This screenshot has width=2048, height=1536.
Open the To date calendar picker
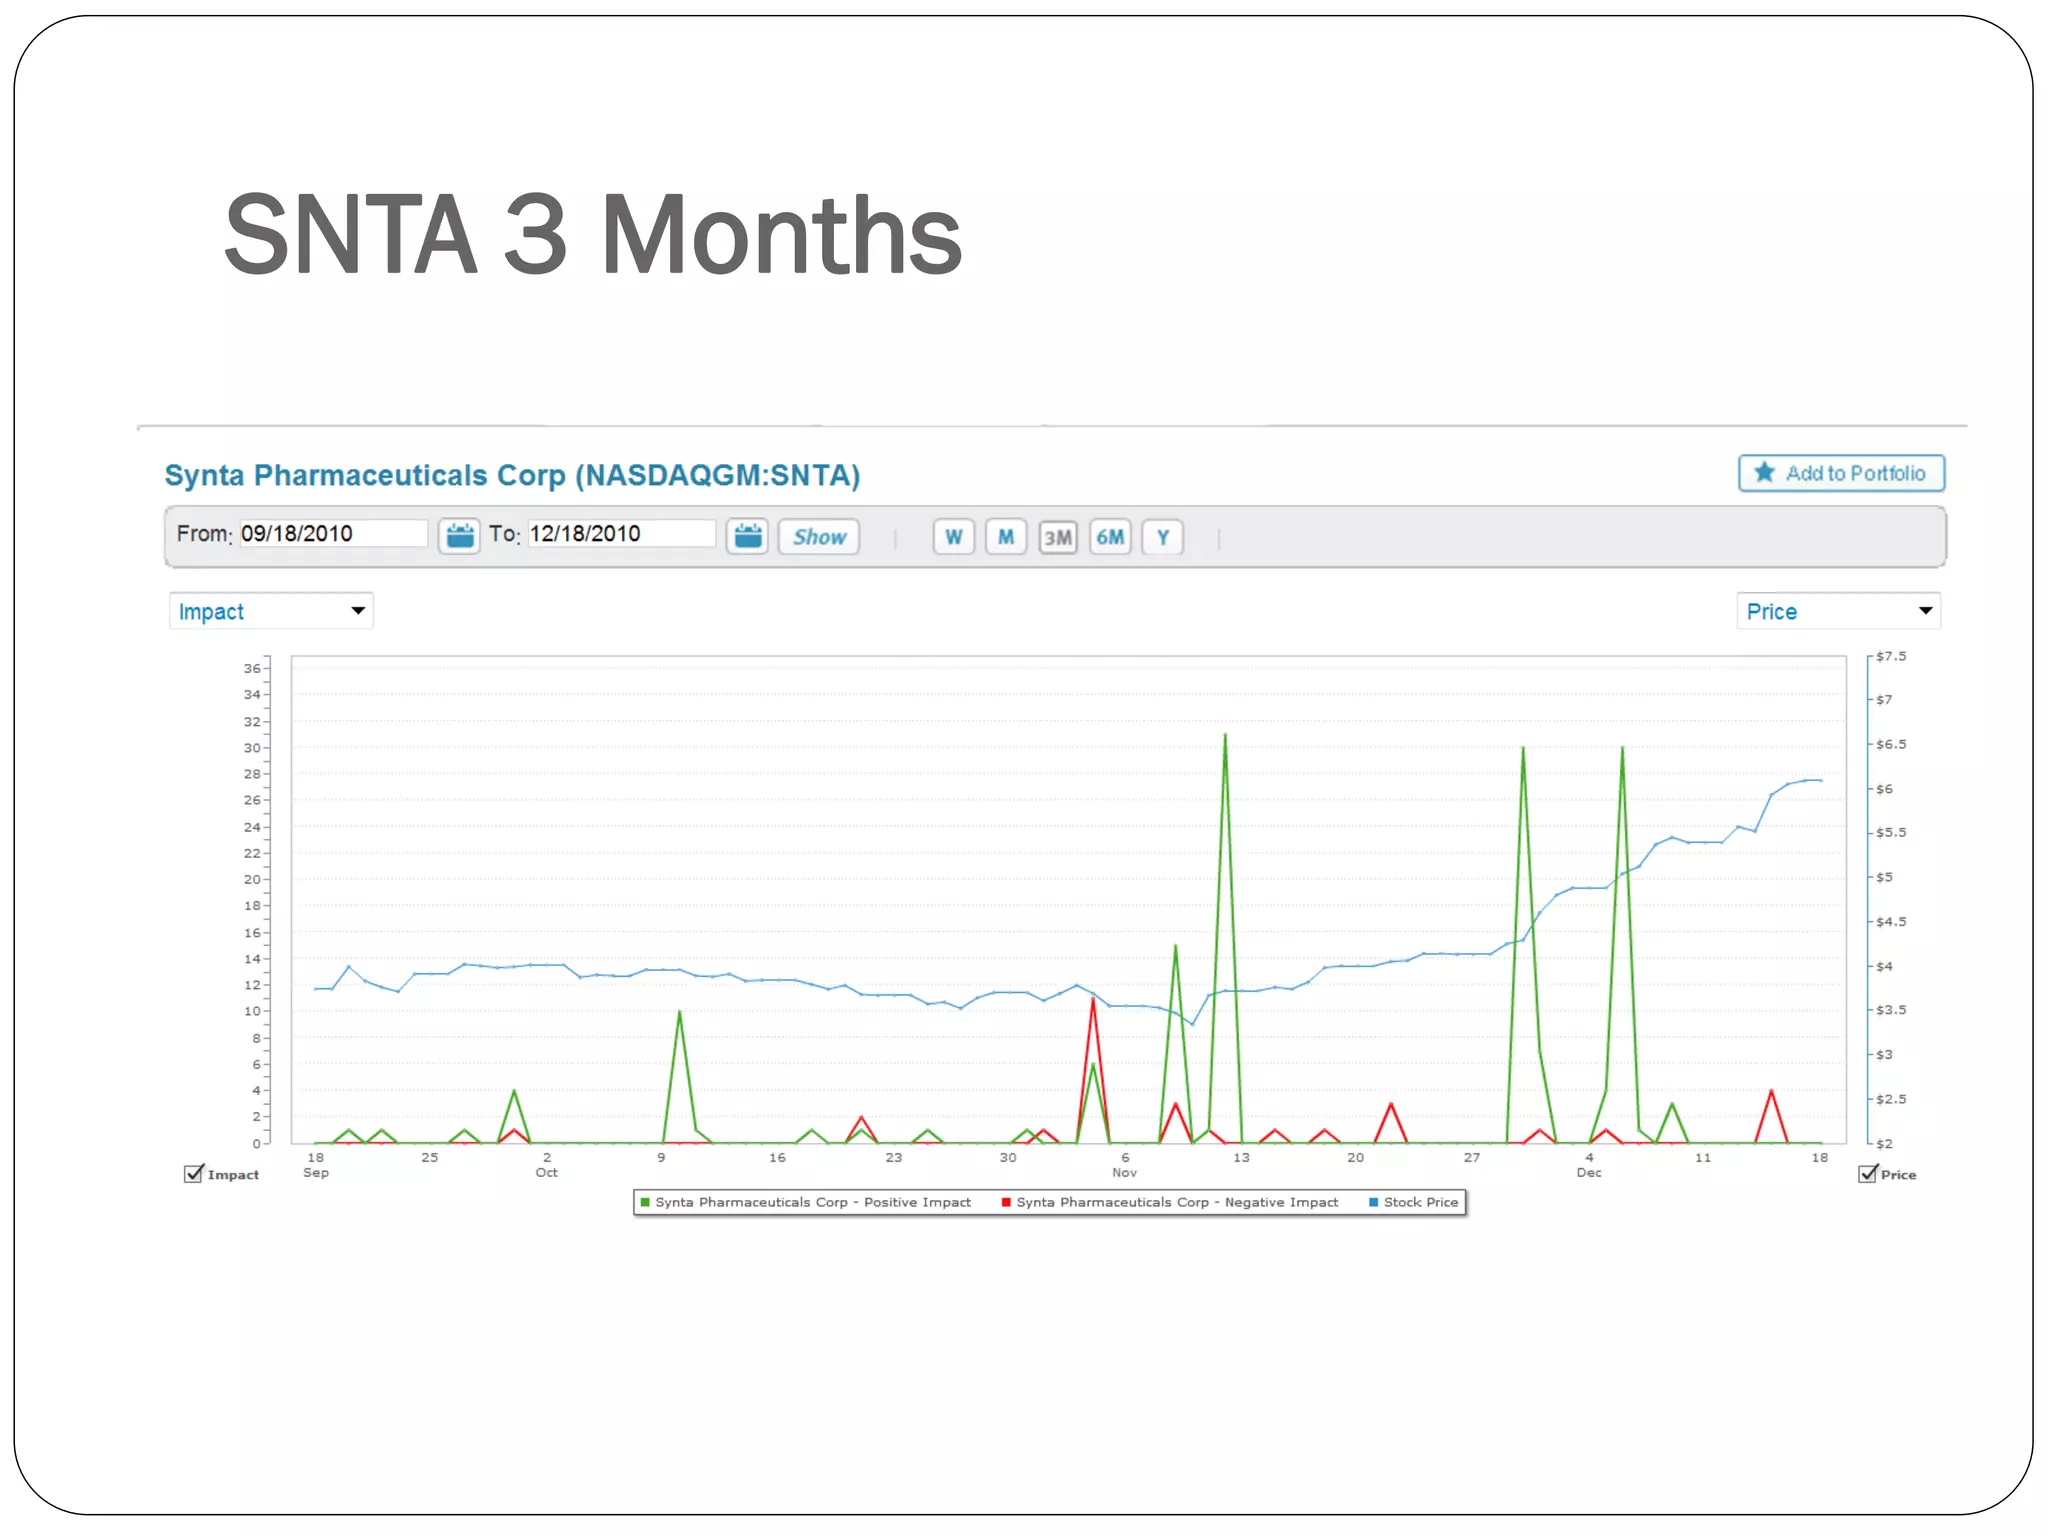[747, 536]
